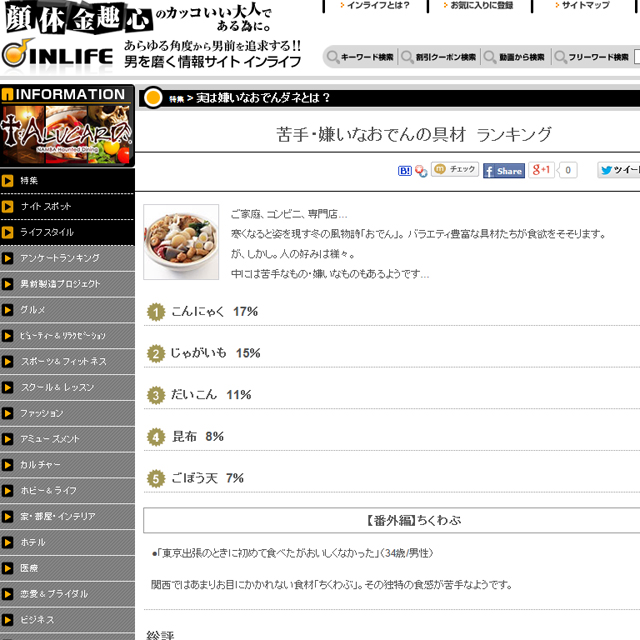
Task: Expand the ライフスタイル sidebar category
Action: point(67,232)
